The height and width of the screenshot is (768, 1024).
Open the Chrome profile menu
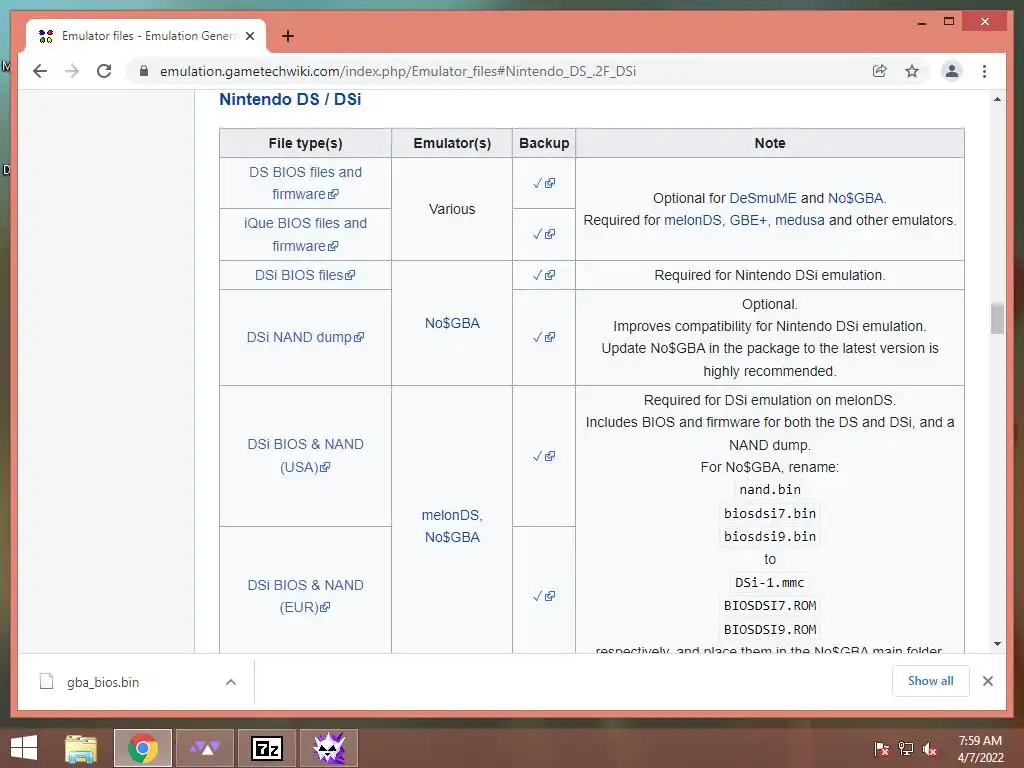tap(952, 71)
